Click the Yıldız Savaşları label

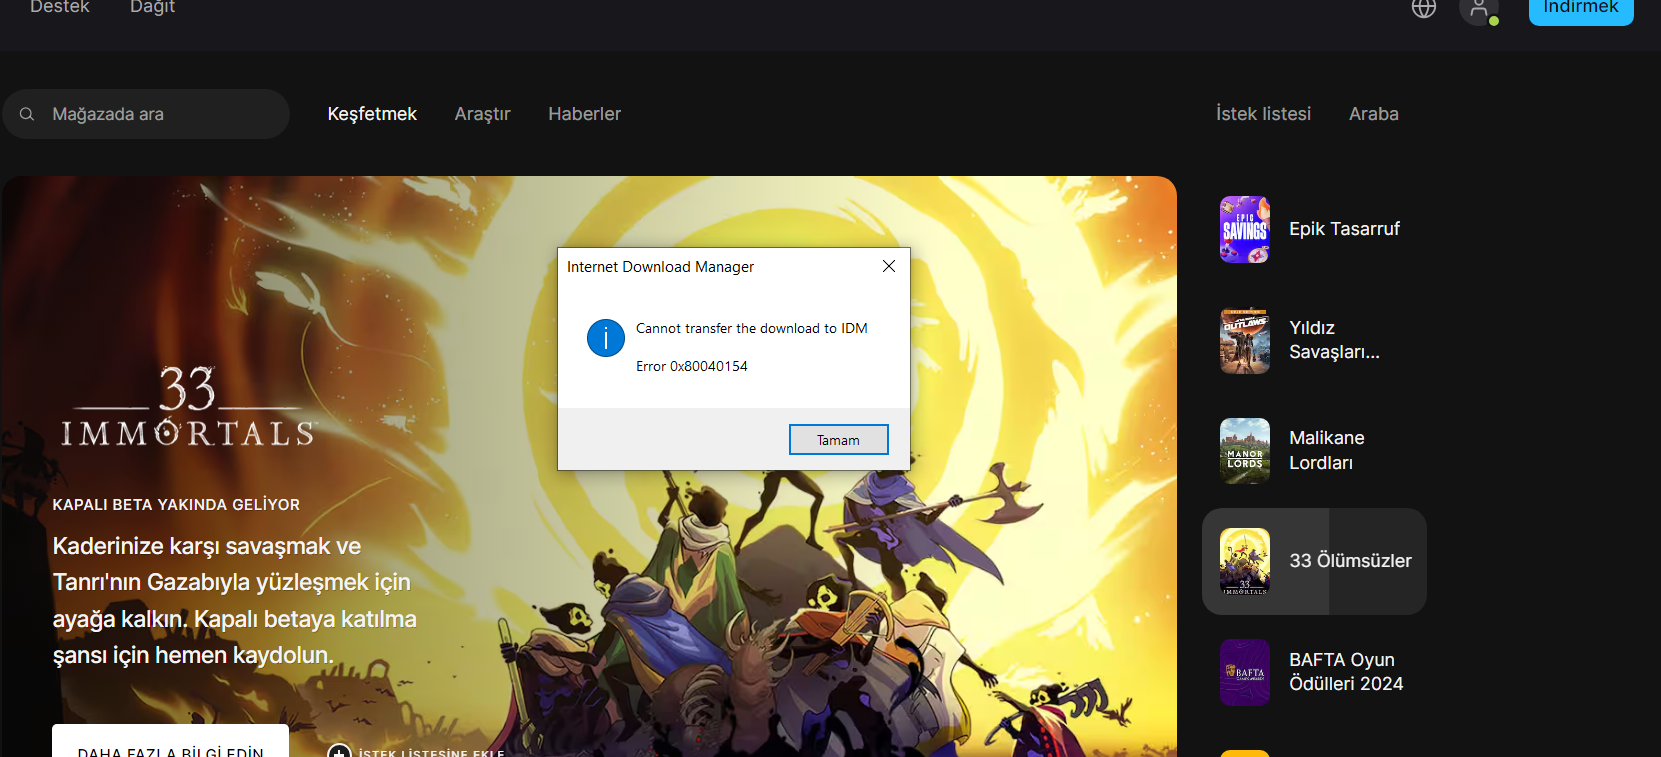point(1334,340)
